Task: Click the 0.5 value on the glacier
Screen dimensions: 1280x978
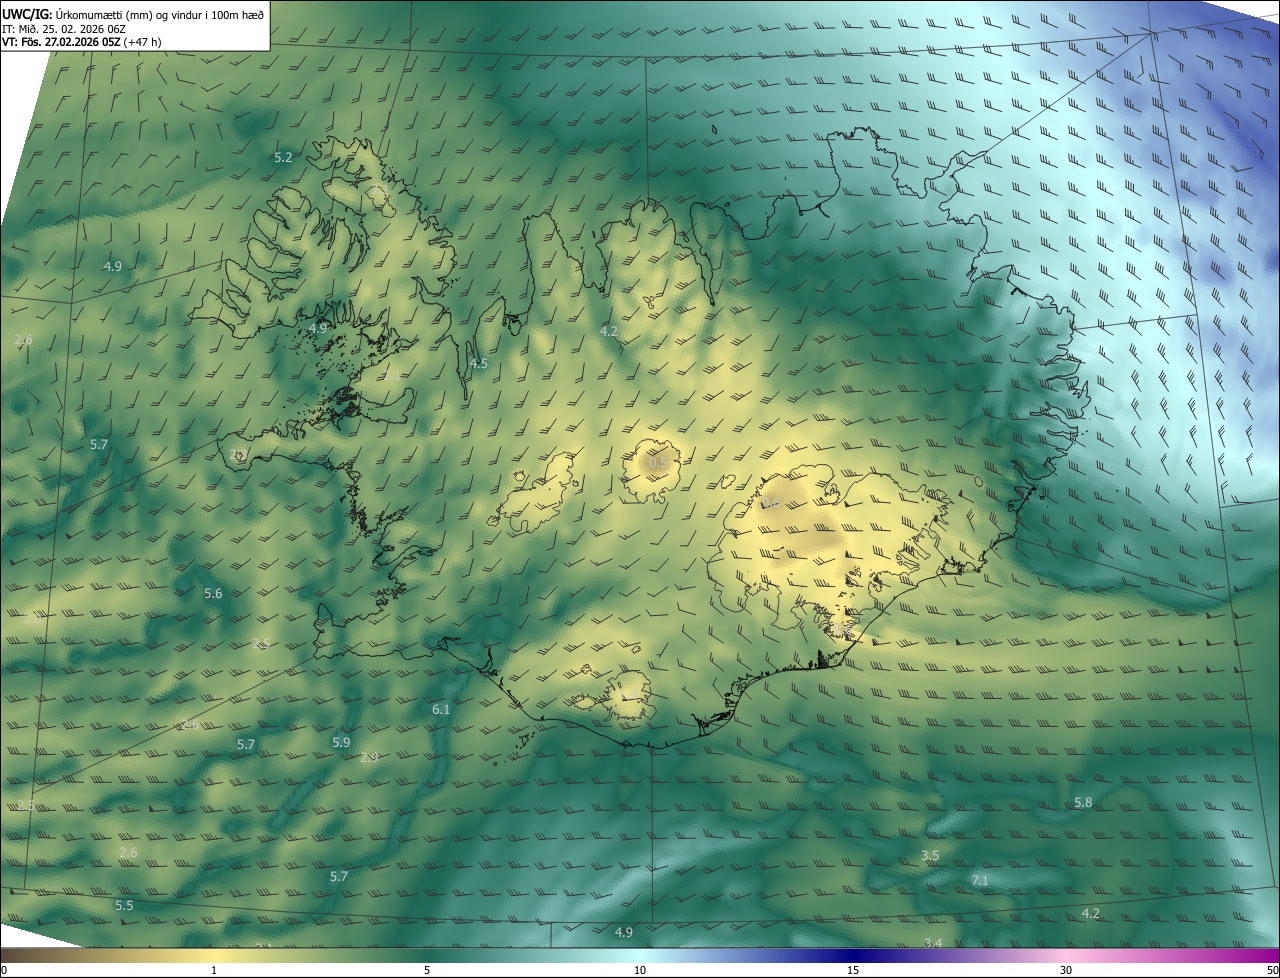Action: pos(659,462)
